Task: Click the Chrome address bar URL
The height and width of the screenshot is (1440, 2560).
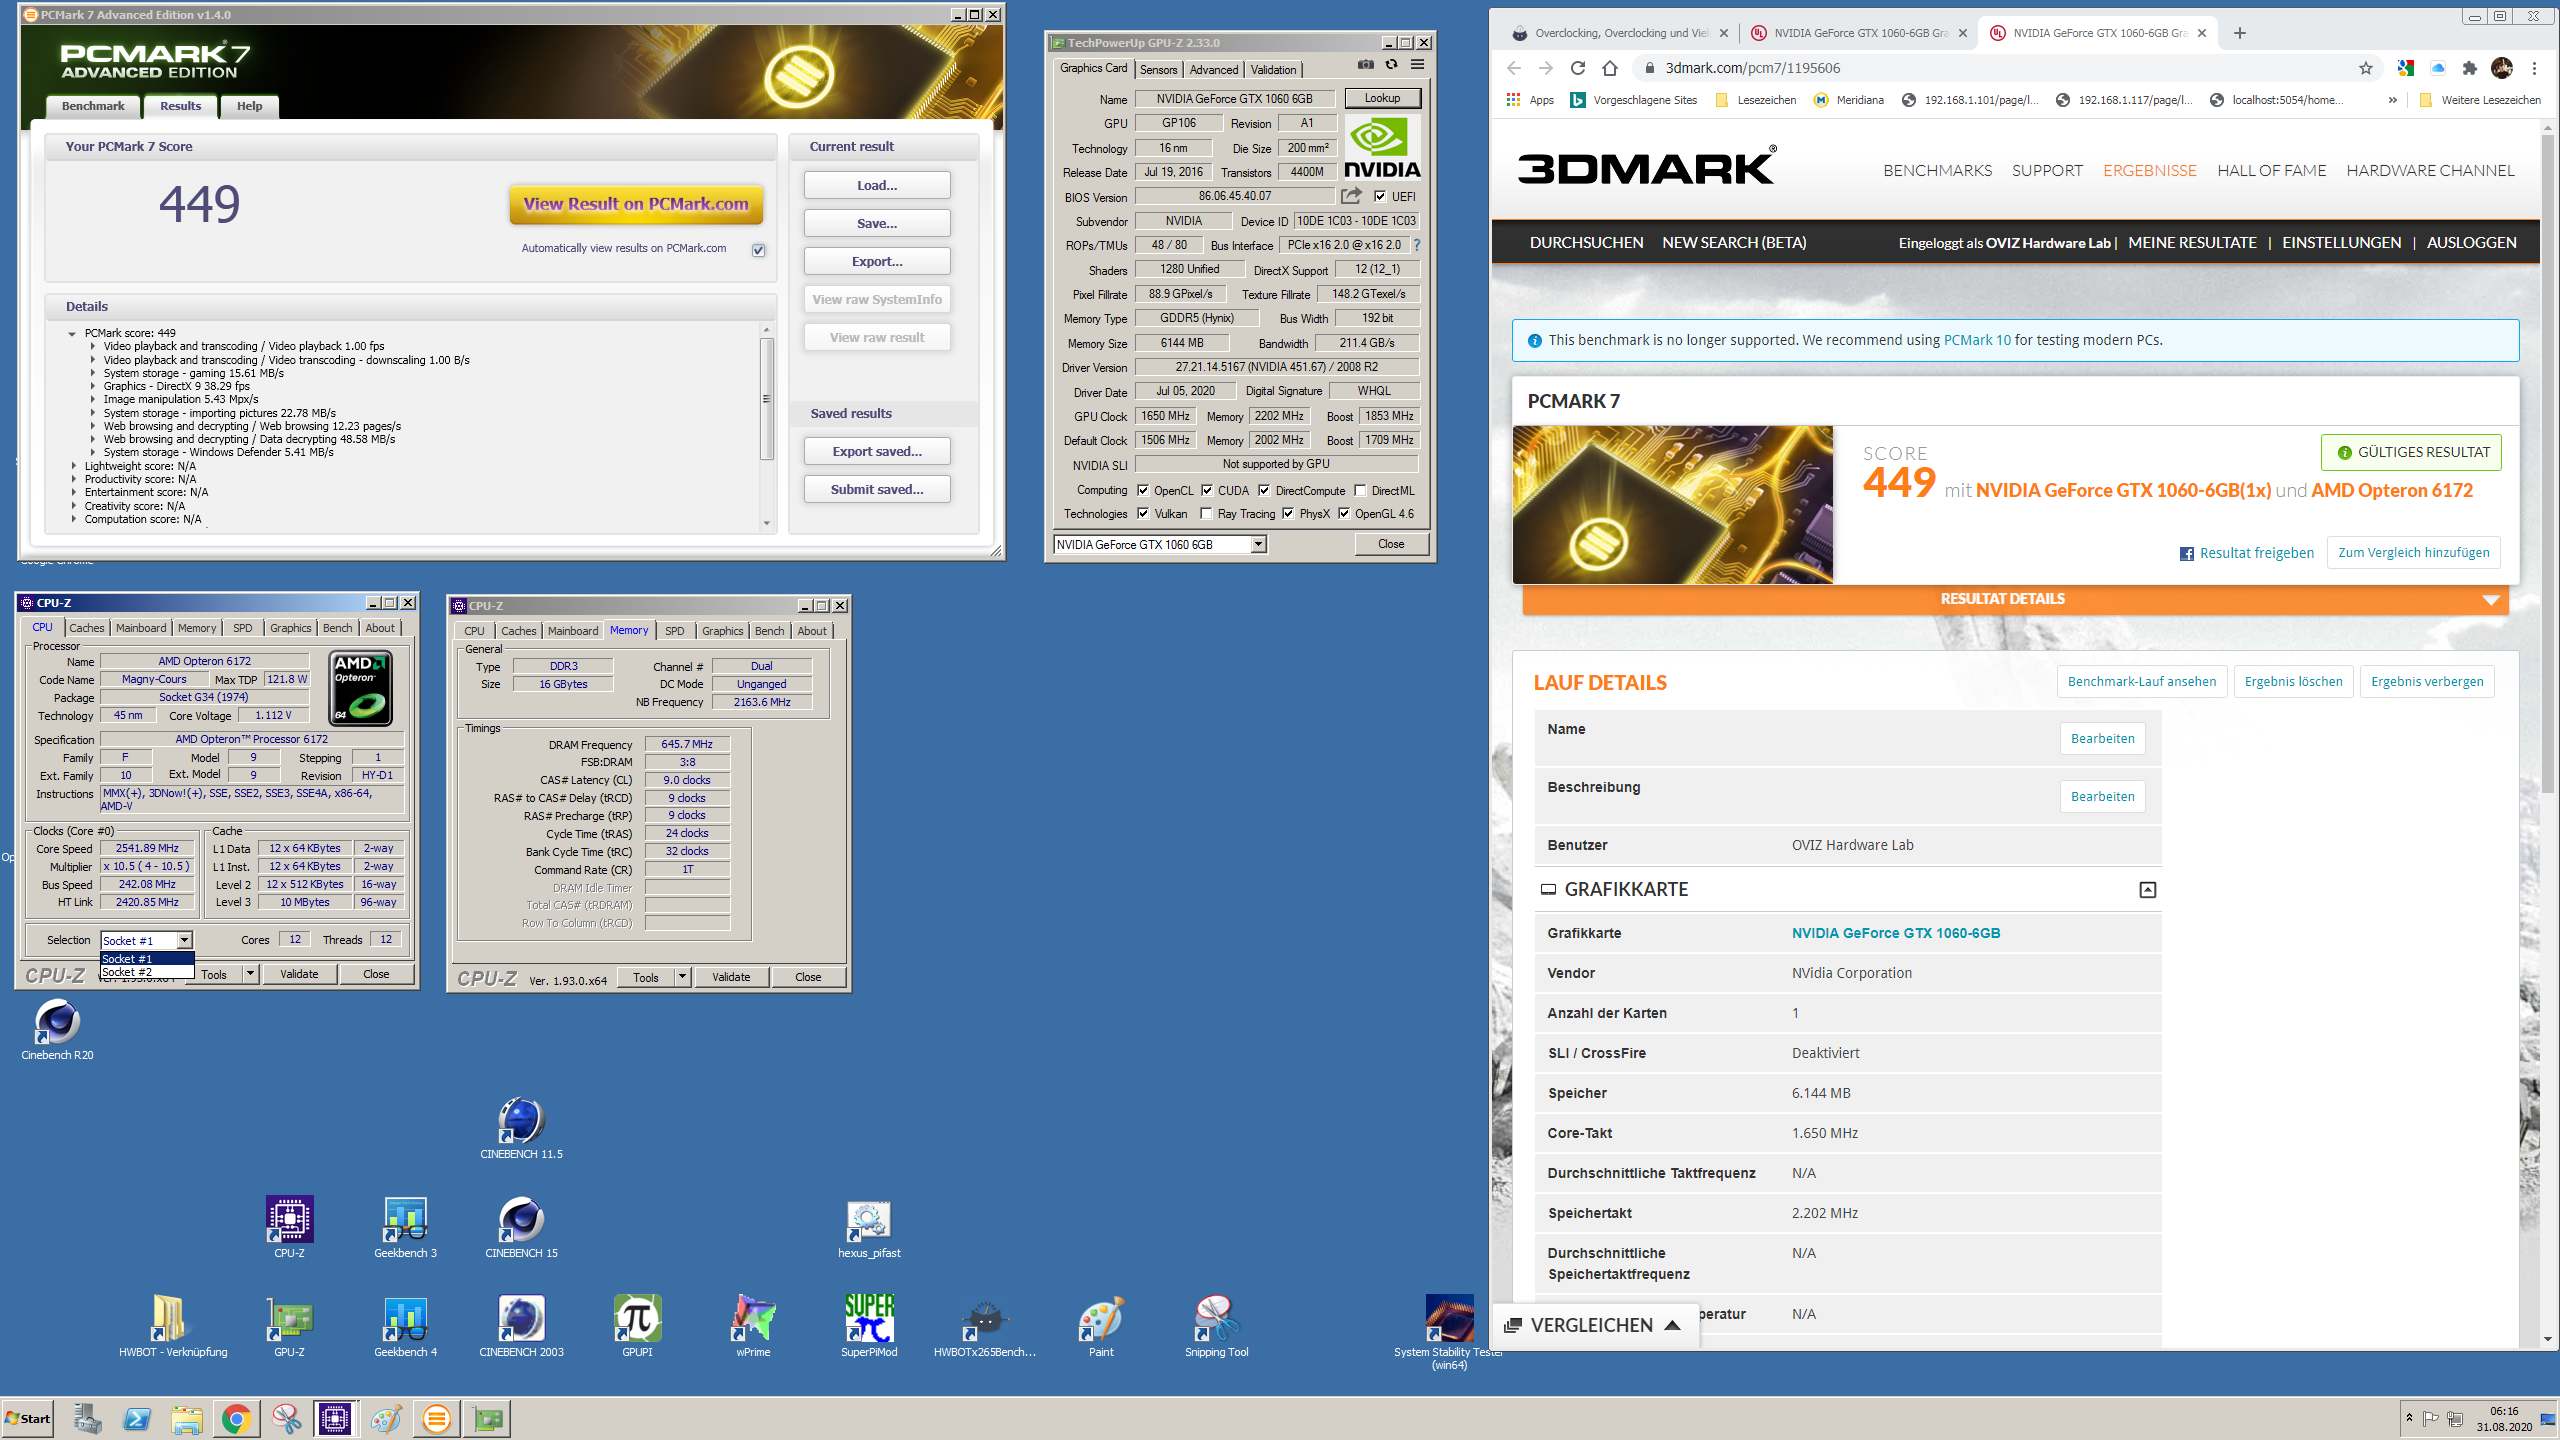Action: coord(1752,68)
